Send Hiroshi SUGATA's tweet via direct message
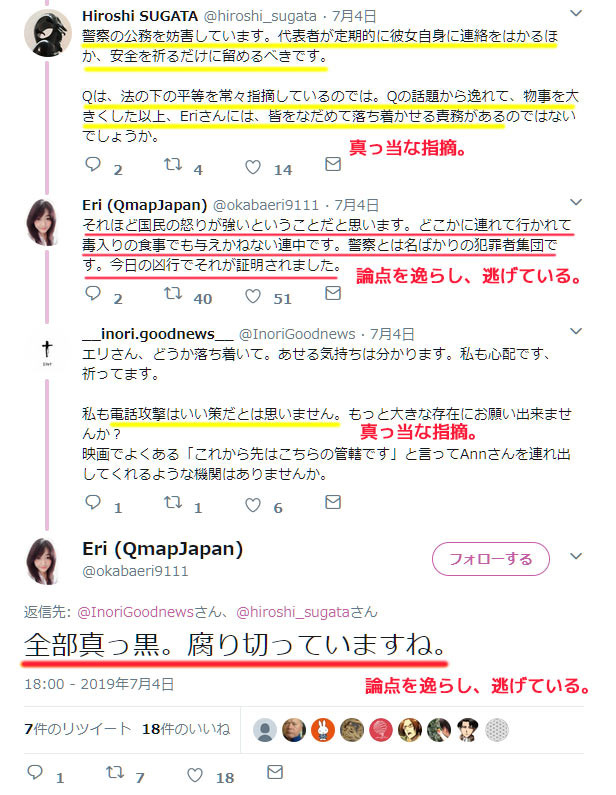616x795 pixels. (x=333, y=164)
